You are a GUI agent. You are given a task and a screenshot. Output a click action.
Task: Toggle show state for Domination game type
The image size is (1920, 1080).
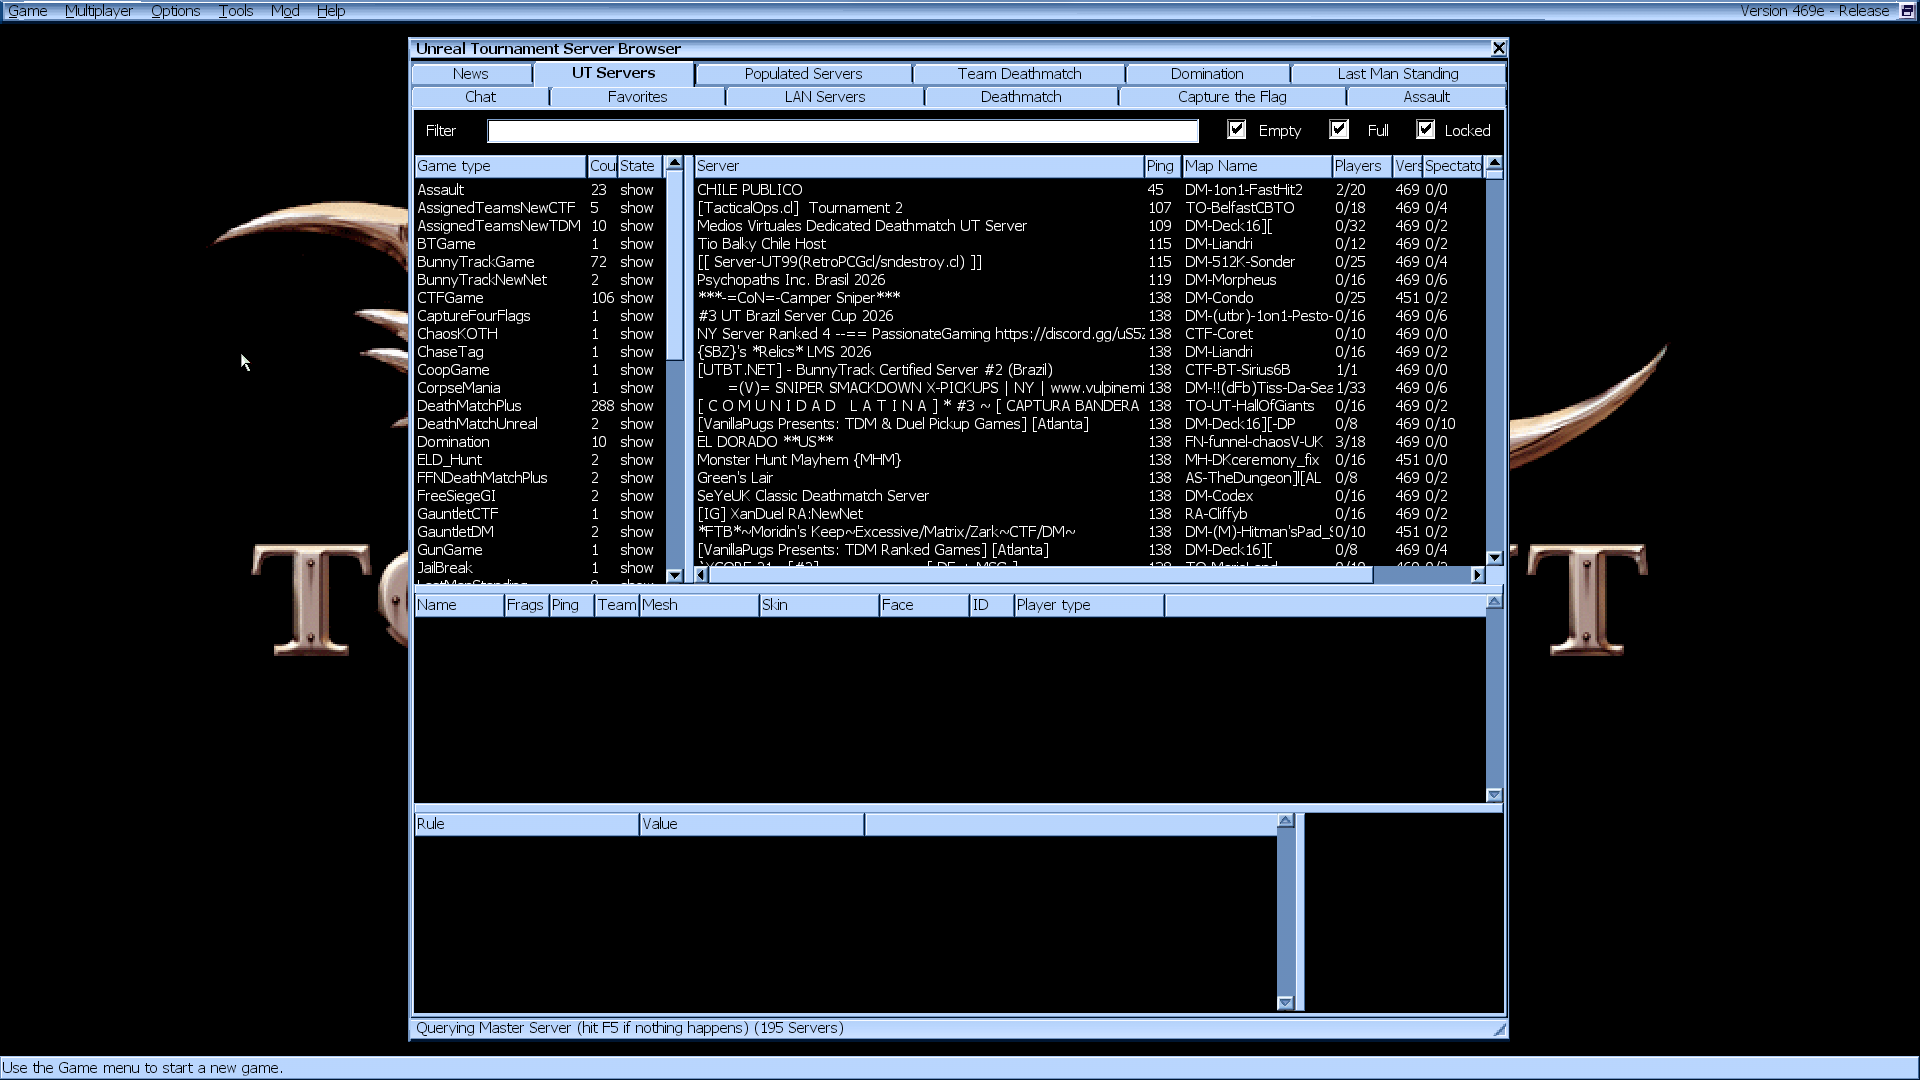(x=636, y=442)
